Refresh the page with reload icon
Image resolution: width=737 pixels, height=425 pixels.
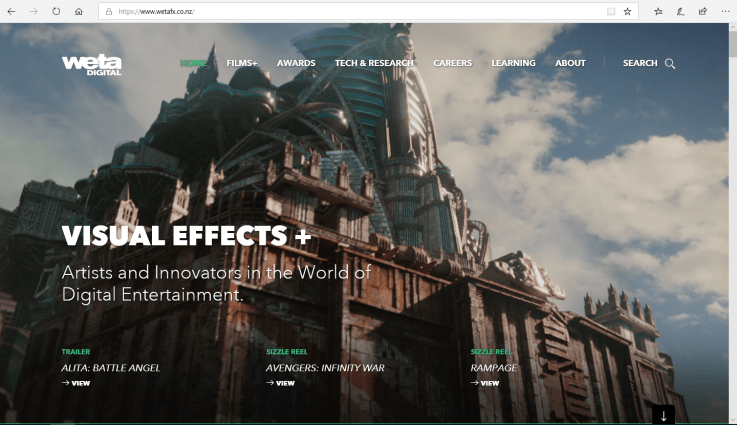coord(56,11)
